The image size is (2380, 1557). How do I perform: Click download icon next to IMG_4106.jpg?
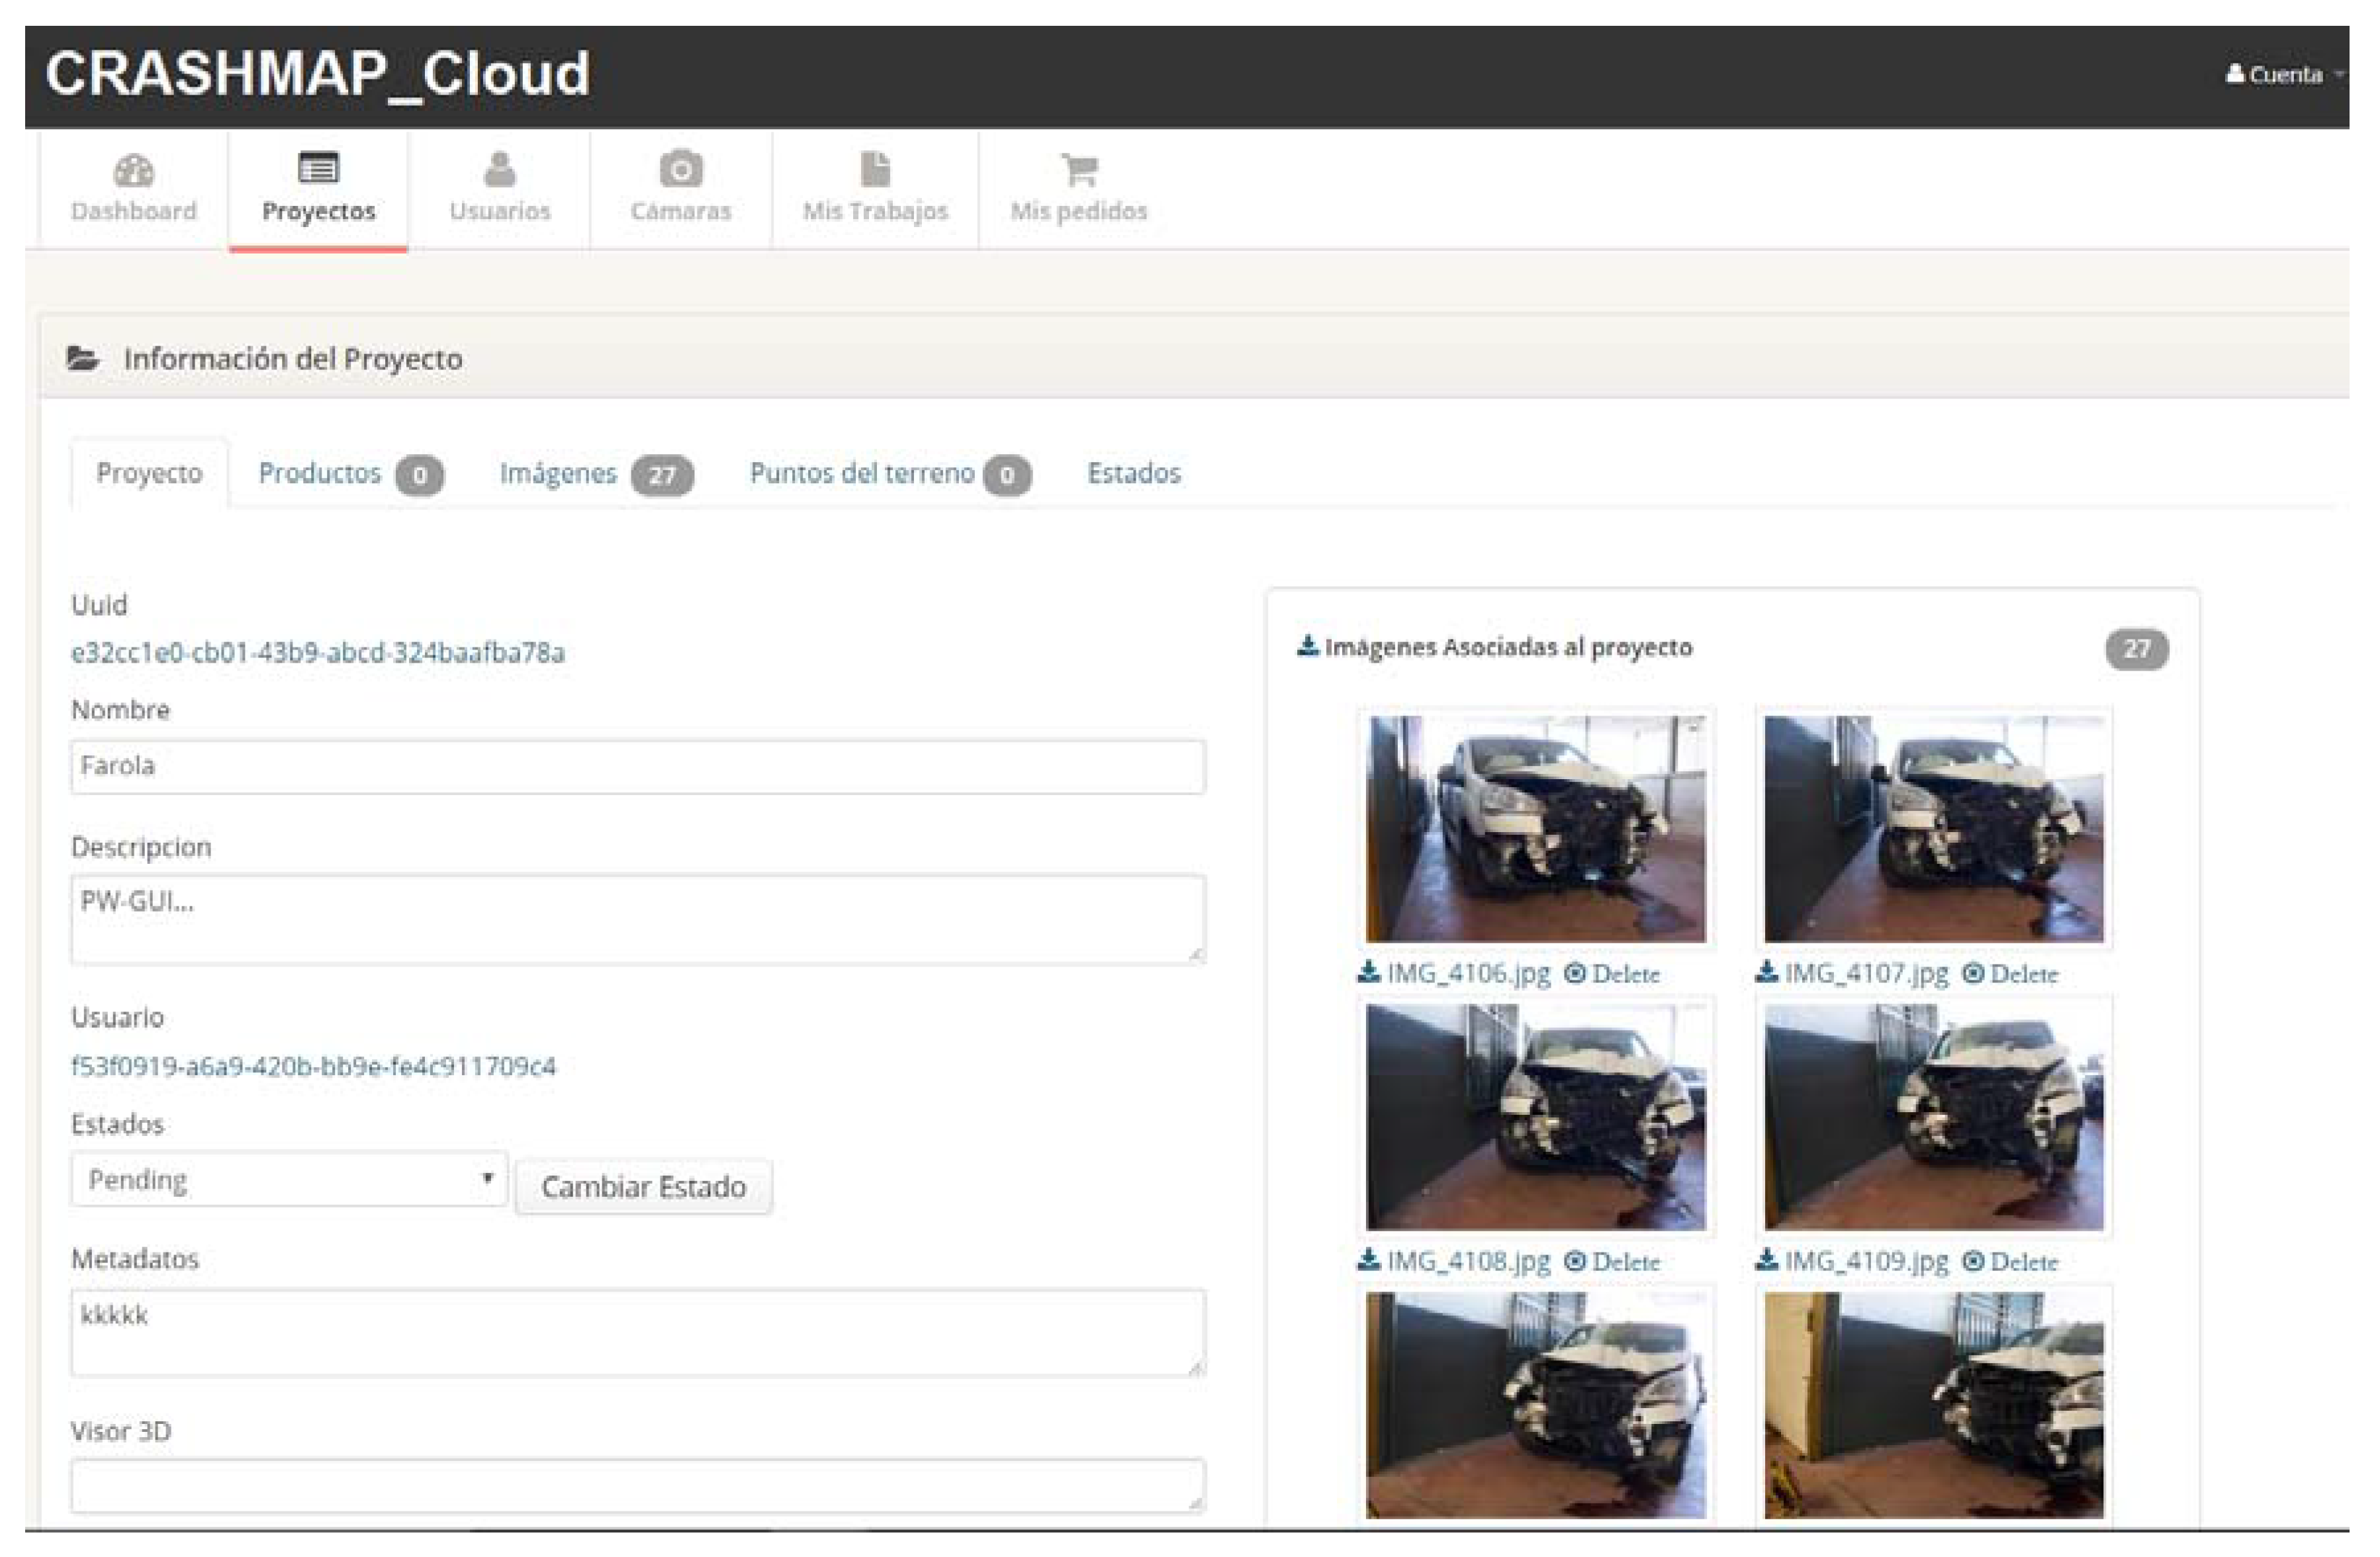pyautogui.click(x=1369, y=971)
